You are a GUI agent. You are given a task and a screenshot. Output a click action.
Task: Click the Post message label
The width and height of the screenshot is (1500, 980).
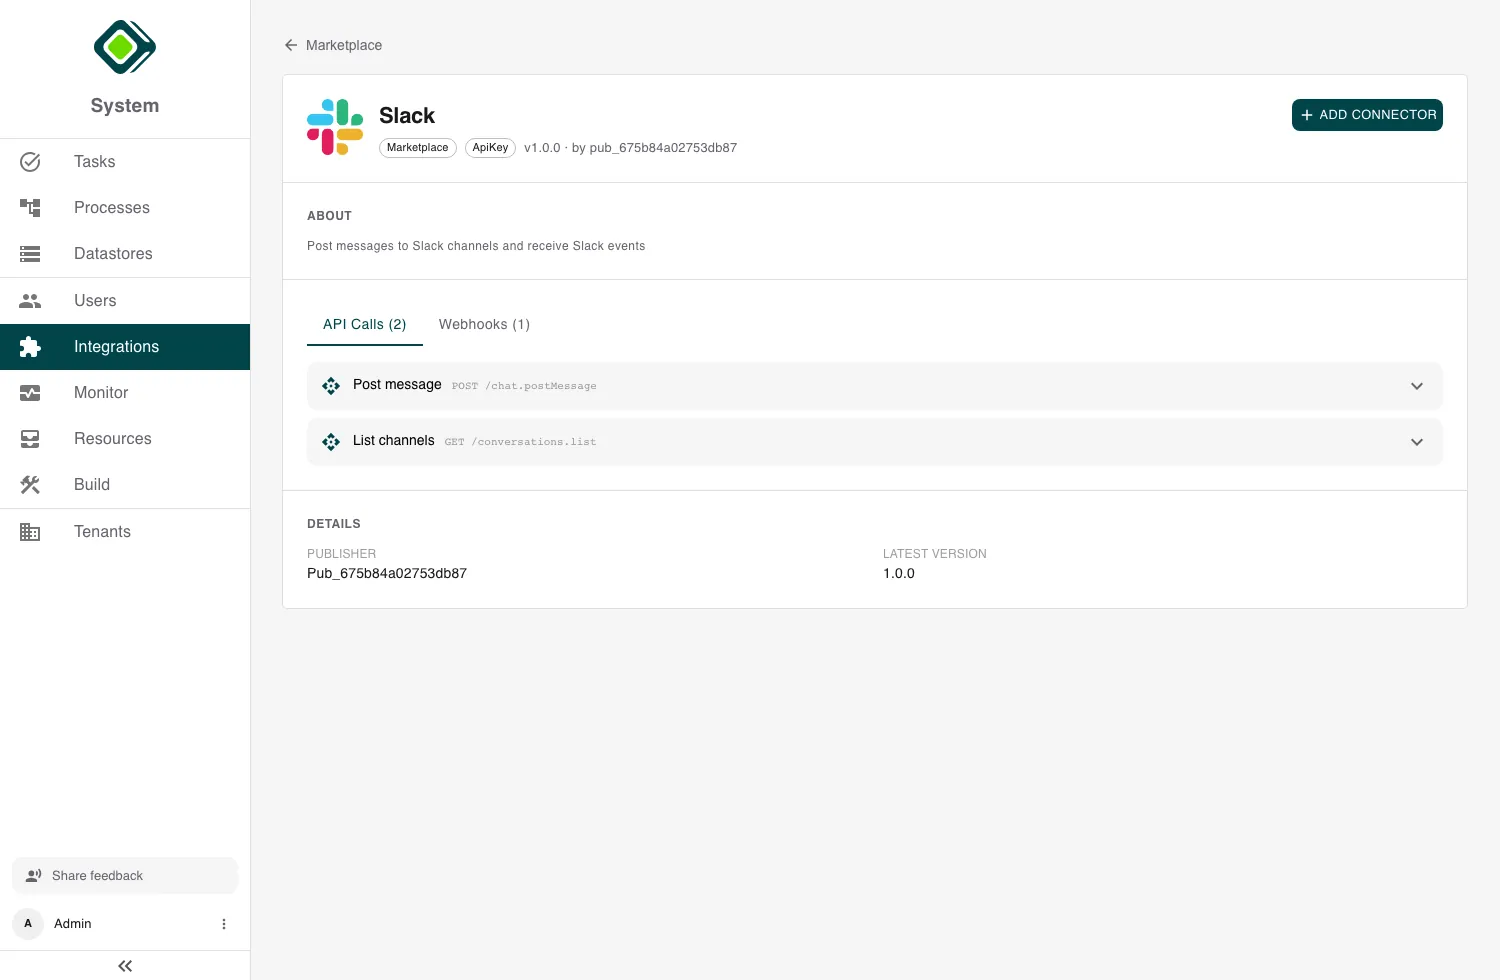pos(397,385)
